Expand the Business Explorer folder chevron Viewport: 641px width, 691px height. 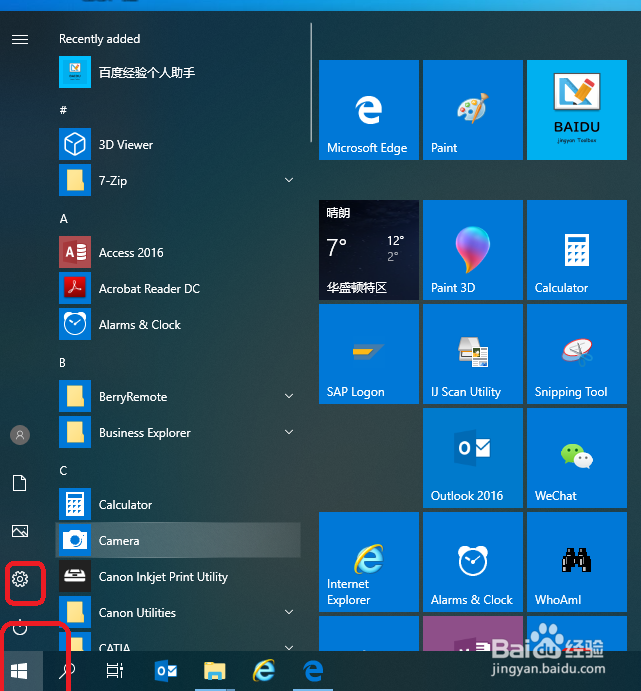click(x=289, y=432)
